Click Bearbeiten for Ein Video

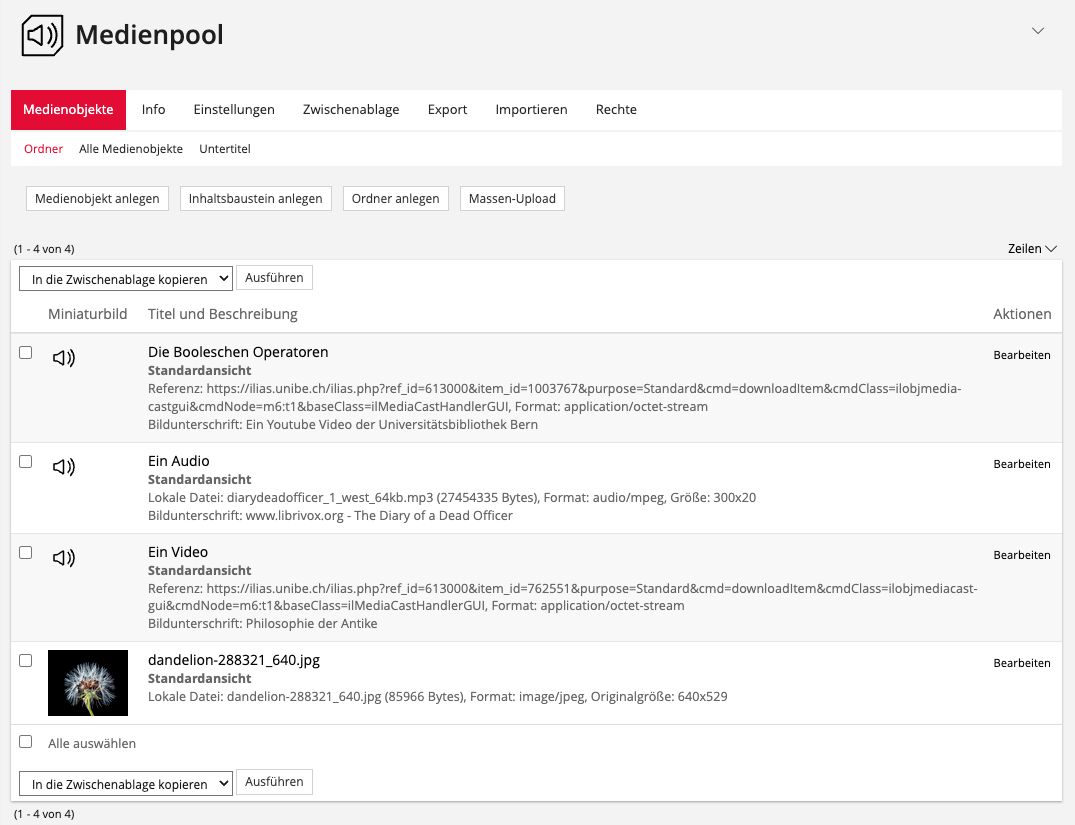point(1021,555)
